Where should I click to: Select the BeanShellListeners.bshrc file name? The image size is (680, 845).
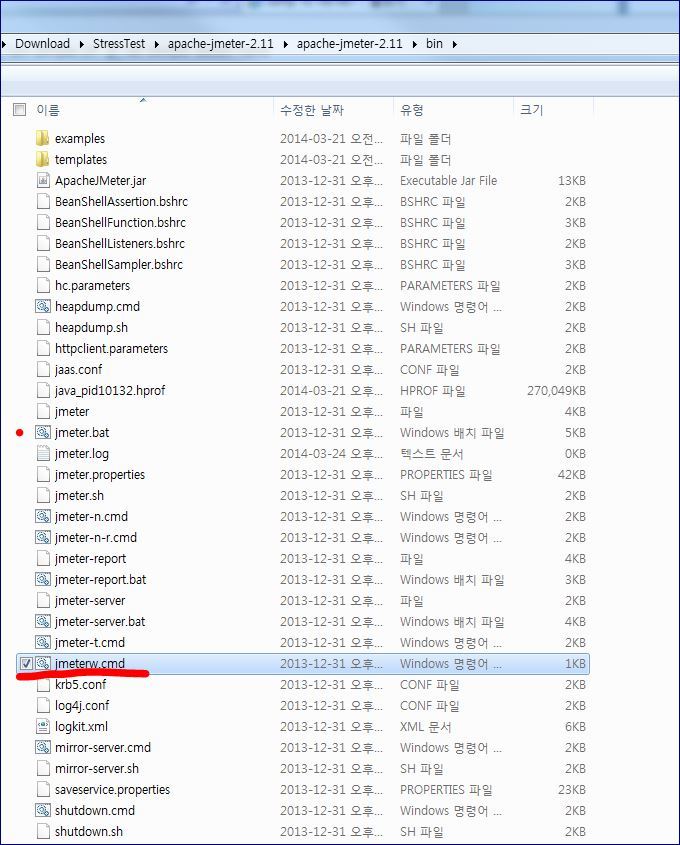(120, 244)
